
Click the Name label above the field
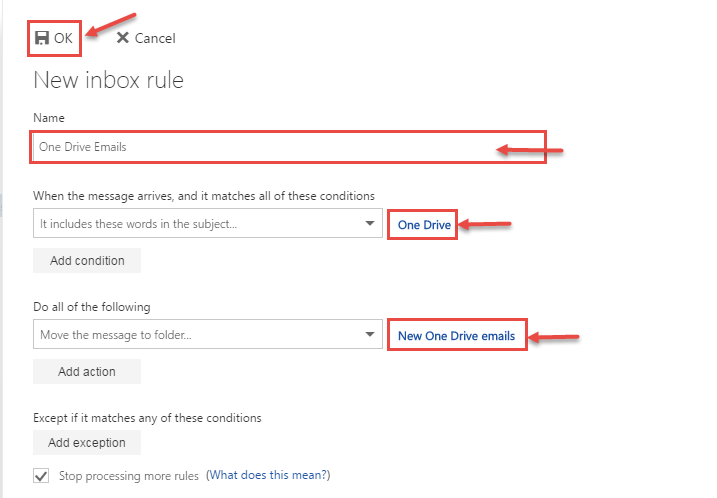[x=49, y=118]
